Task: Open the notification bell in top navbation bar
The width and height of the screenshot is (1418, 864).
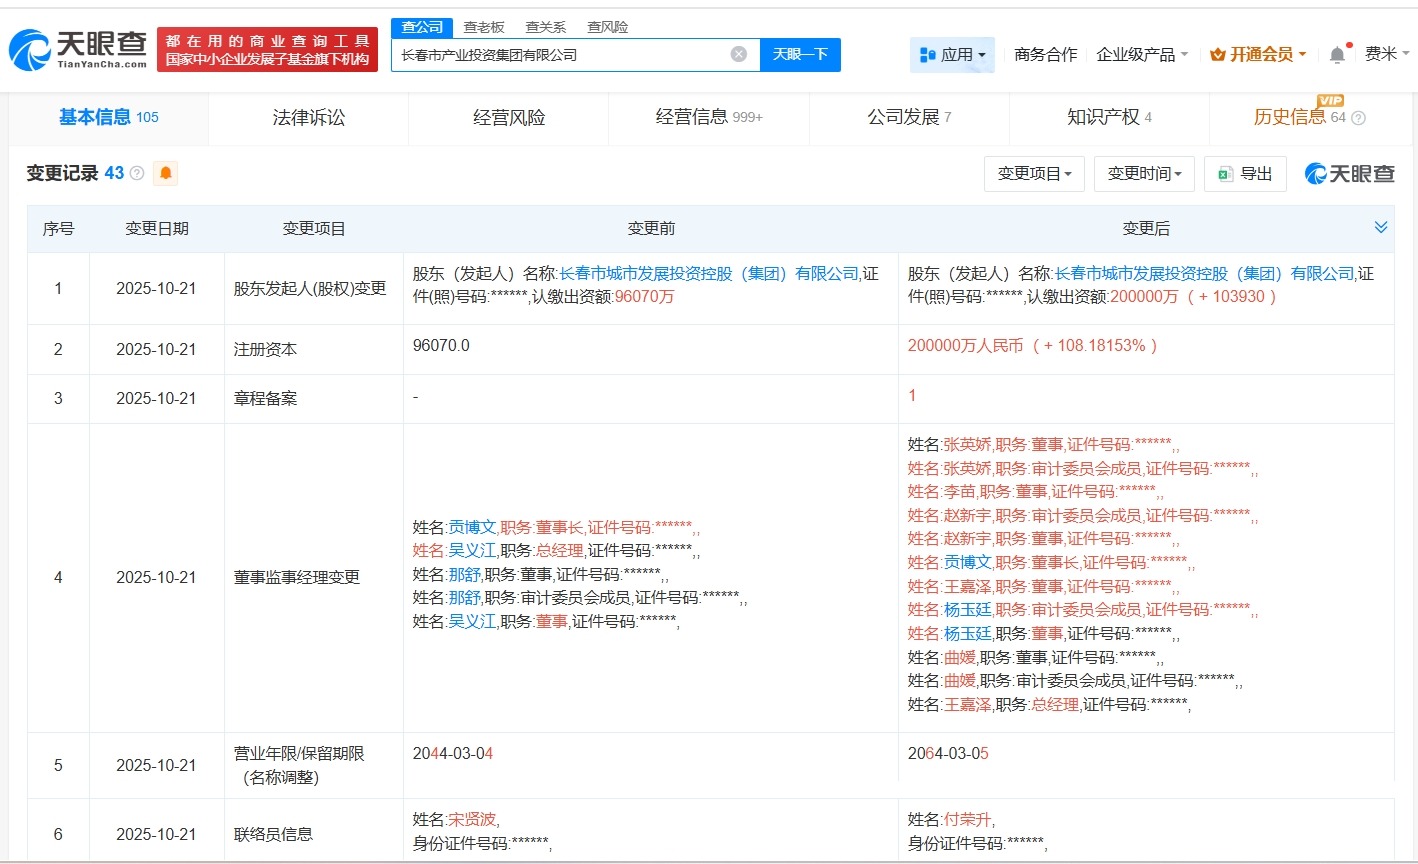Action: [x=1336, y=55]
